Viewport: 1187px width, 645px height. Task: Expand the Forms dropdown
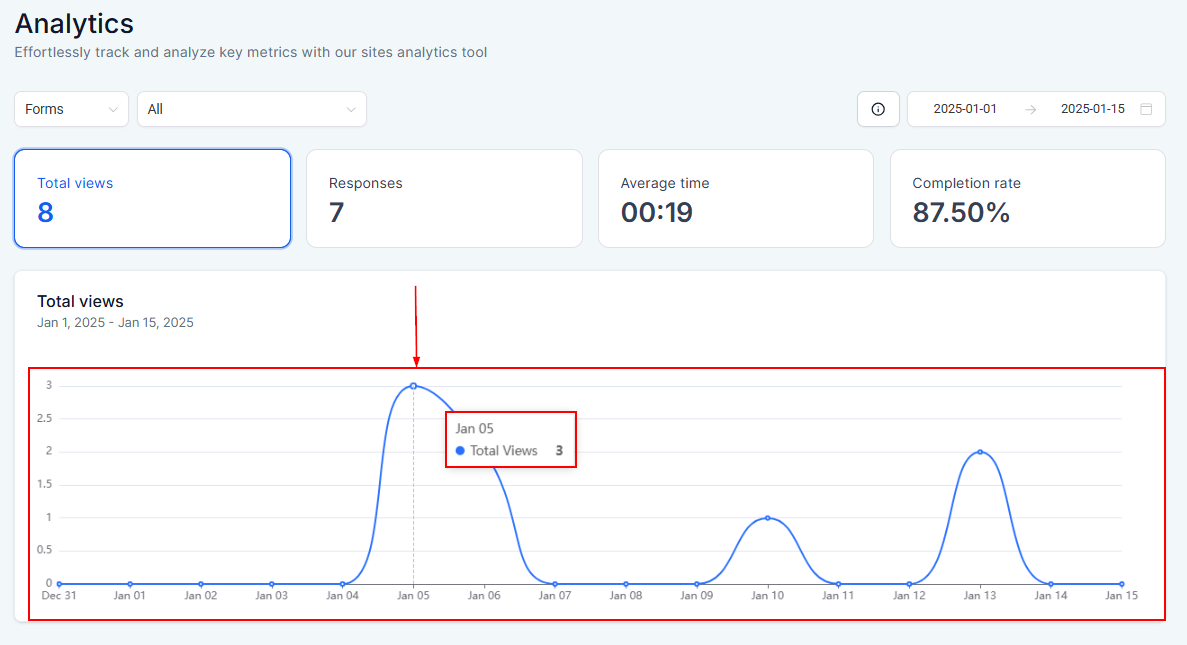coord(71,109)
